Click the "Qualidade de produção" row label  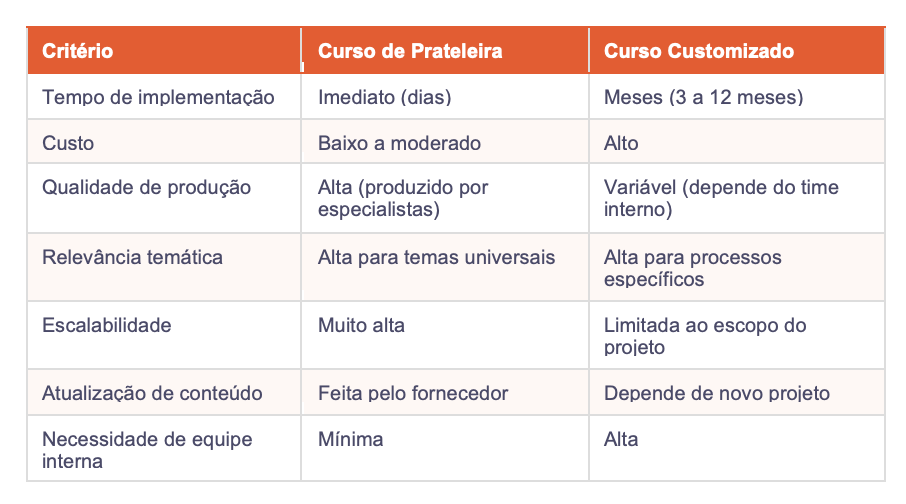[147, 188]
